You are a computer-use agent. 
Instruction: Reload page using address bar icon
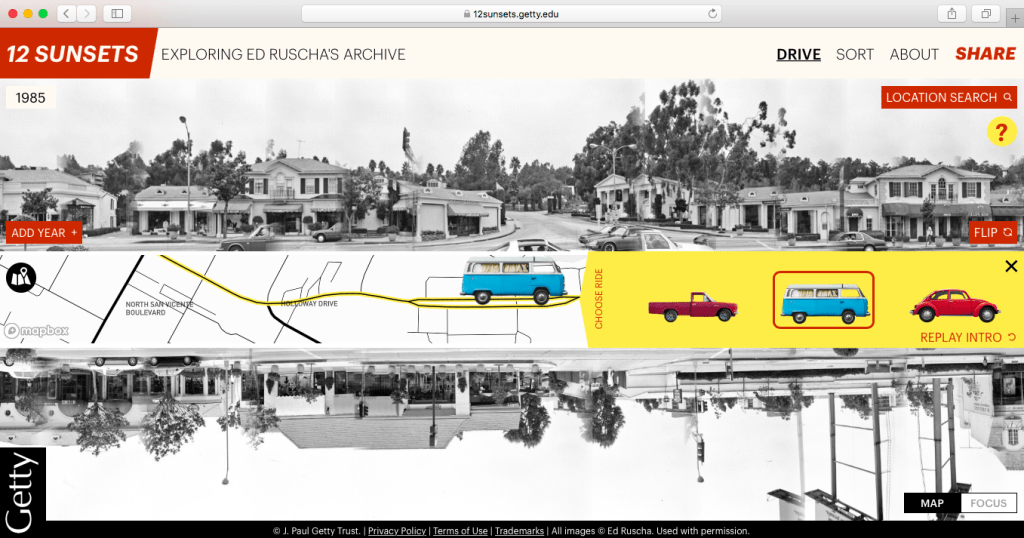712,13
